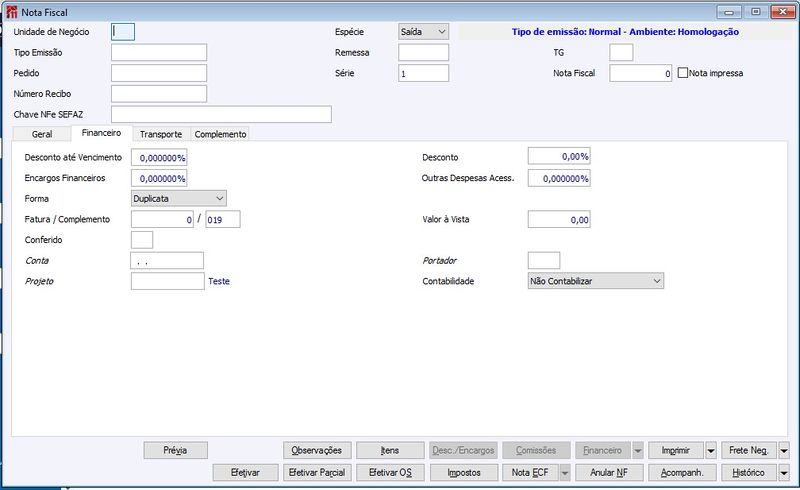
Task: Open the Contabilidade dropdown Não Contabilizar
Action: [595, 281]
